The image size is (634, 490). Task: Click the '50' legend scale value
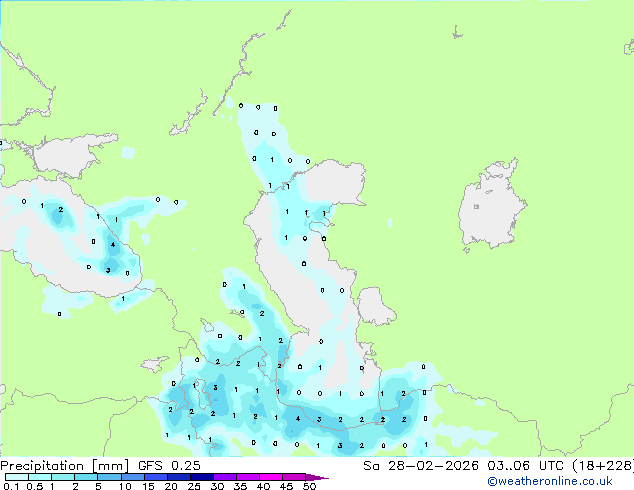coord(310,486)
